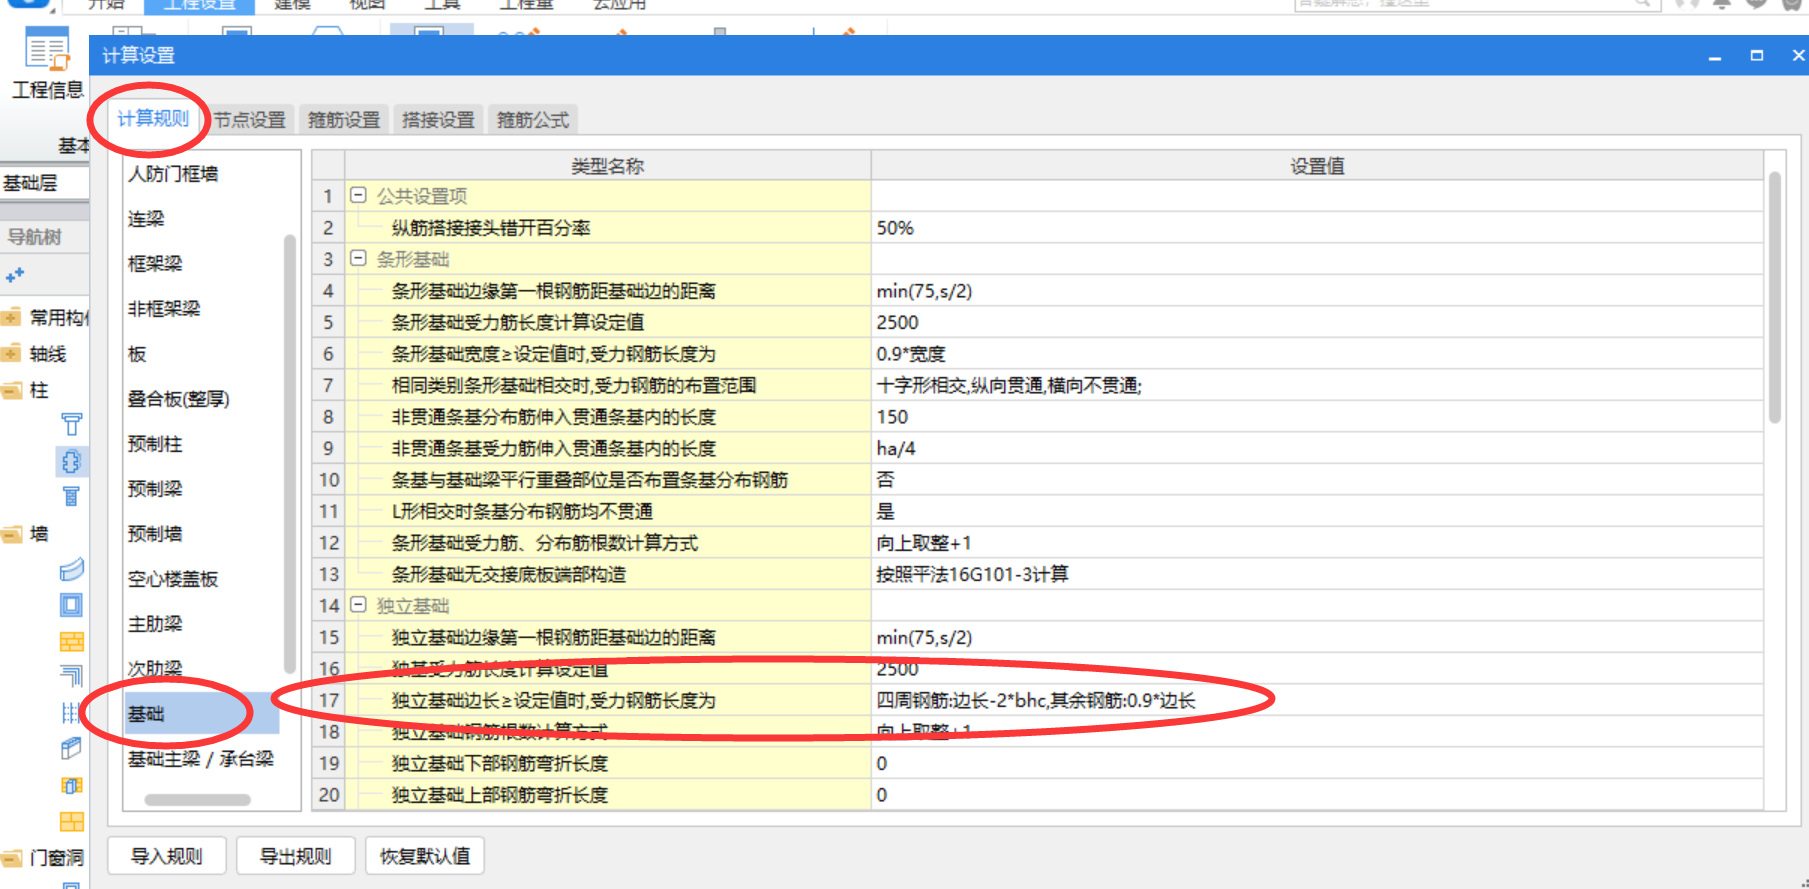1809x889 pixels.
Task: Collapse the 柱 folder in the navigation tree
Action: (x=11, y=390)
